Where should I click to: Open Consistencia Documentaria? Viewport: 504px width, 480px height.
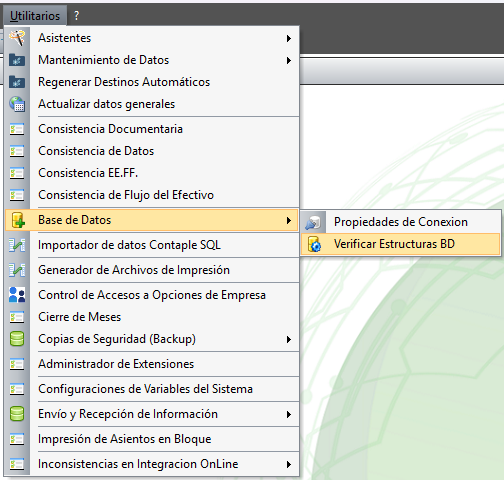point(152,129)
